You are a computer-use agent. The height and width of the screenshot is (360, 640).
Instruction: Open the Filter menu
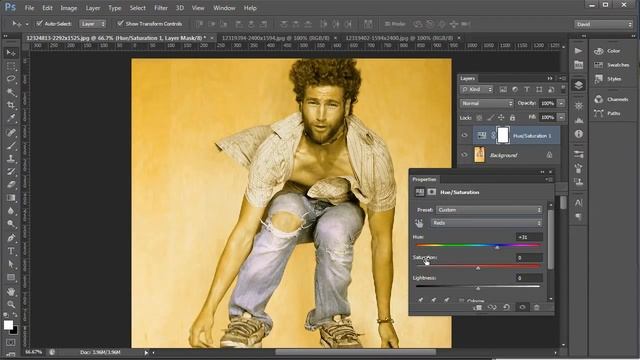click(161, 8)
